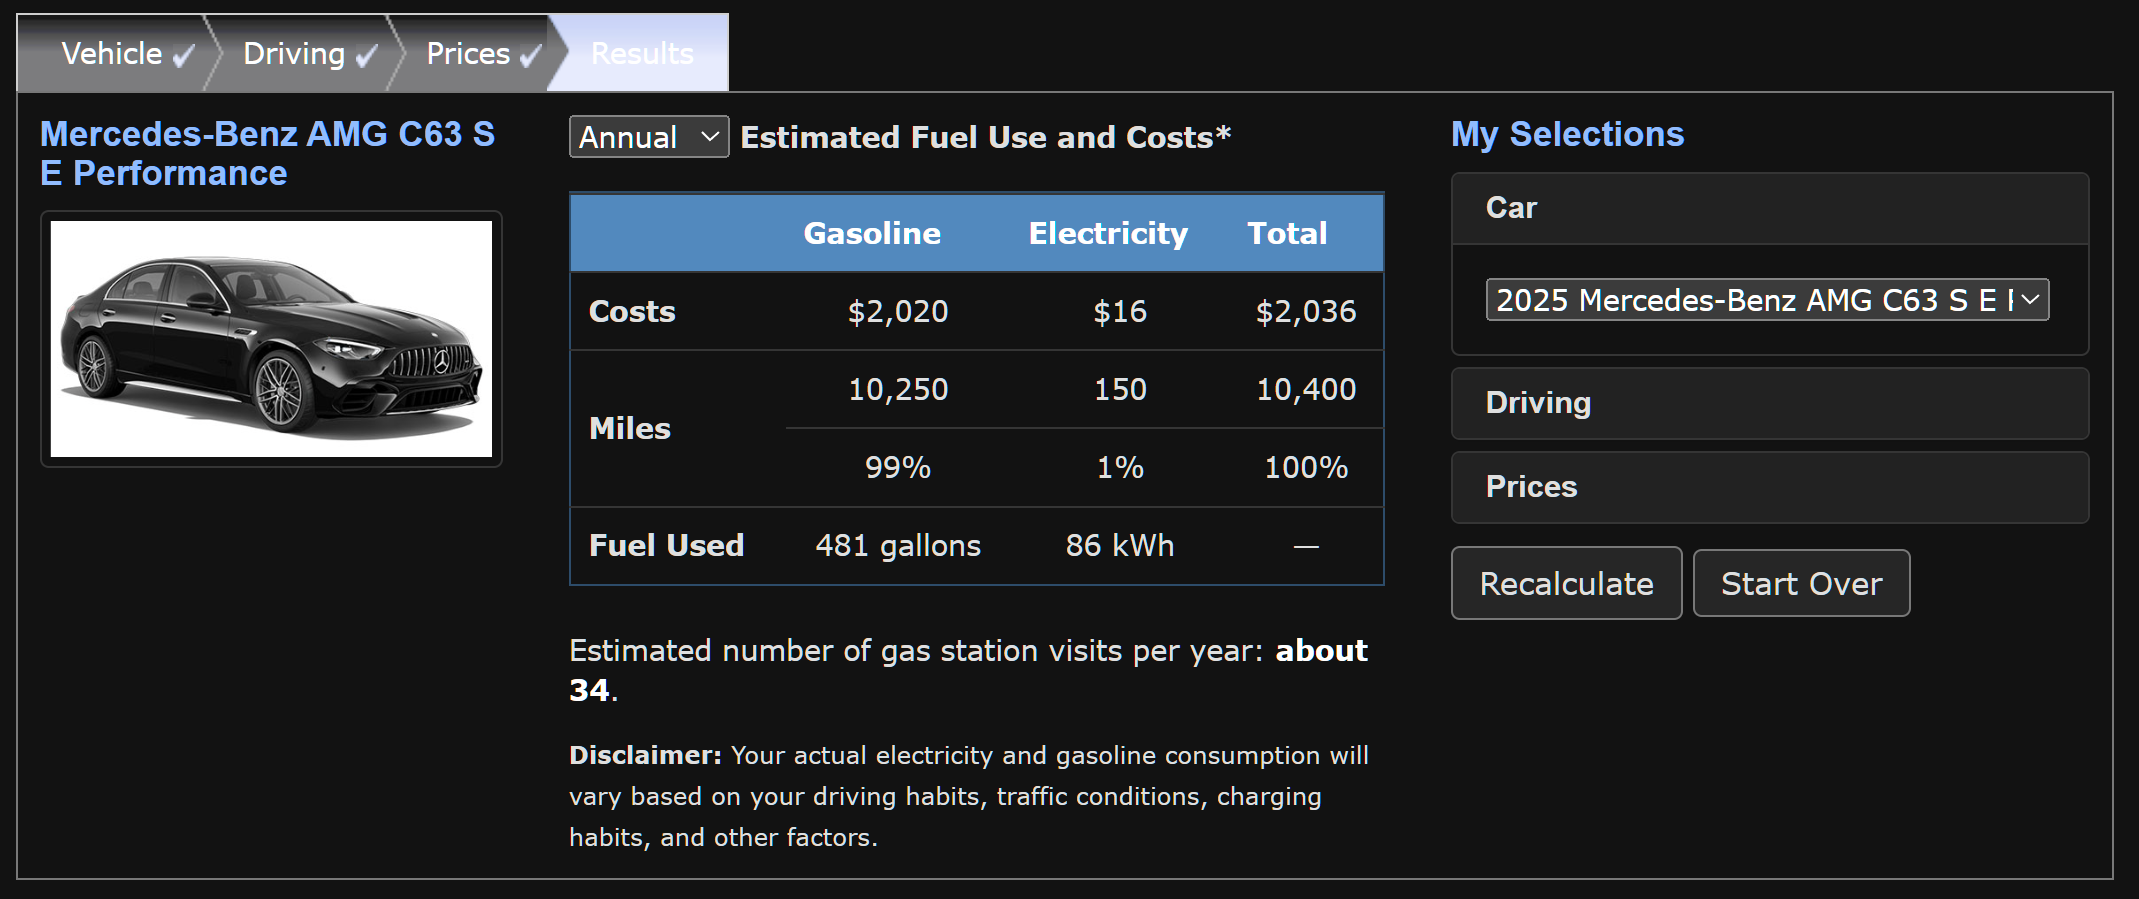Click the Driving tab checkmark icon

[x=366, y=56]
